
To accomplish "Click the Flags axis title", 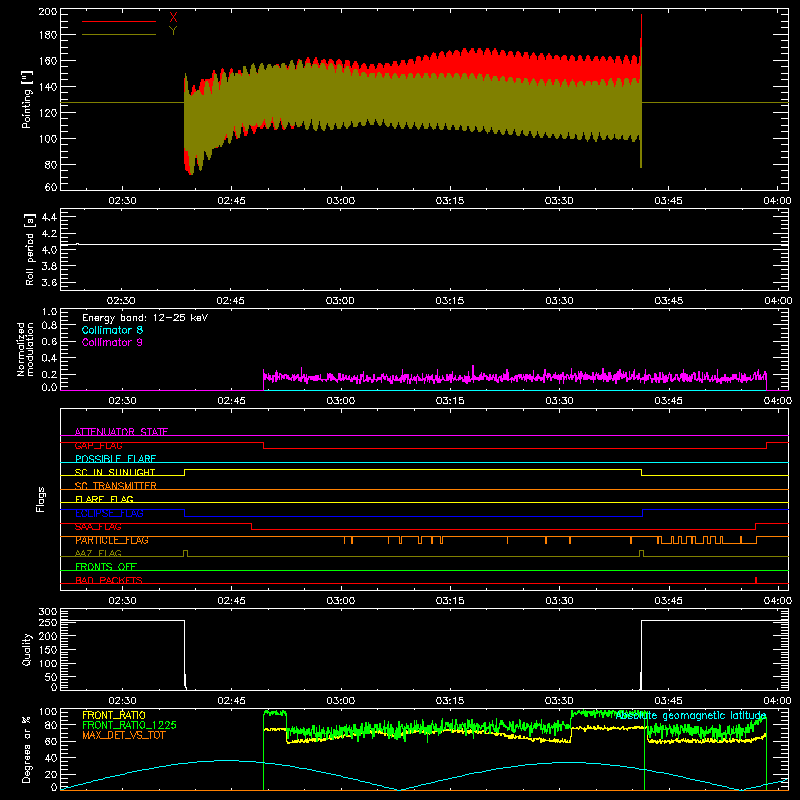I will coord(41,499).
